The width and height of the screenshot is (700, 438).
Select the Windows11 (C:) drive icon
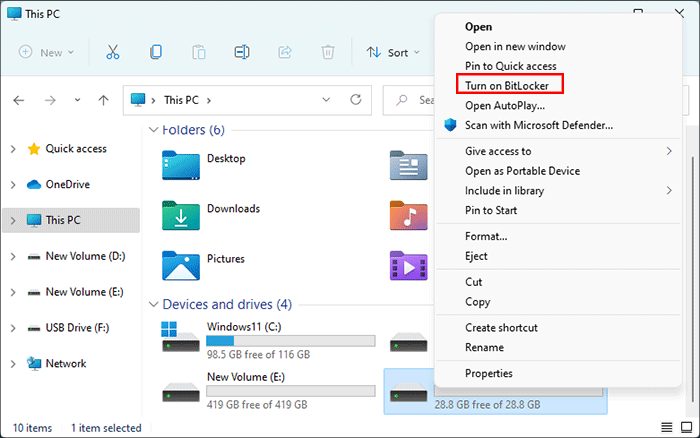[x=180, y=337]
